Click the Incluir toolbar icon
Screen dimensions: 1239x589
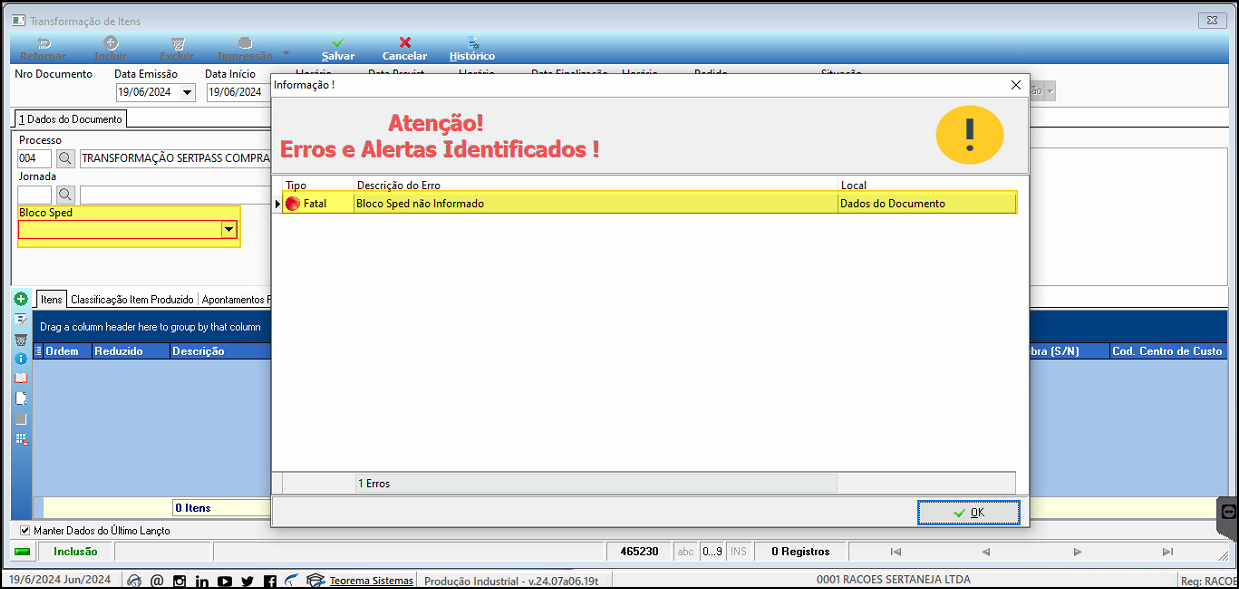111,49
